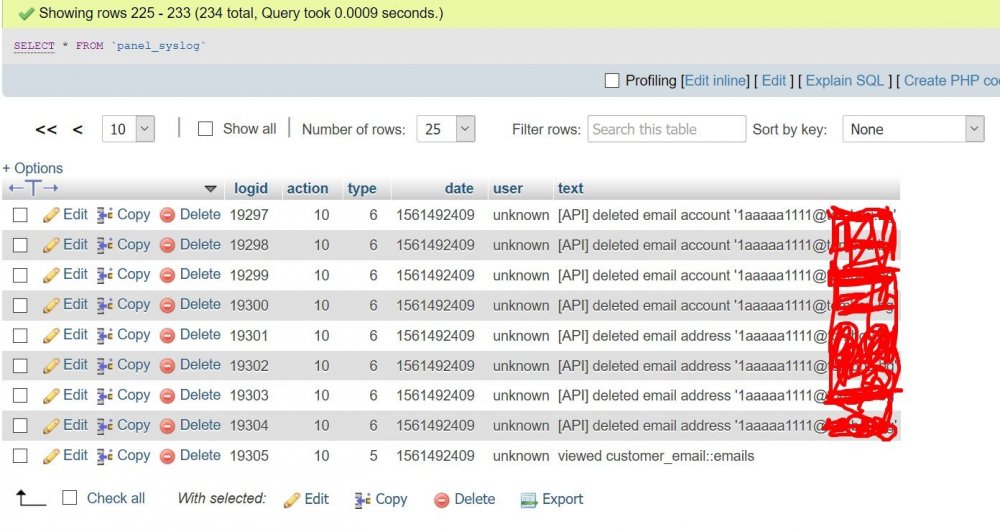Click Delete icon for logid 19298
The height and width of the screenshot is (532, 1000).
[167, 246]
